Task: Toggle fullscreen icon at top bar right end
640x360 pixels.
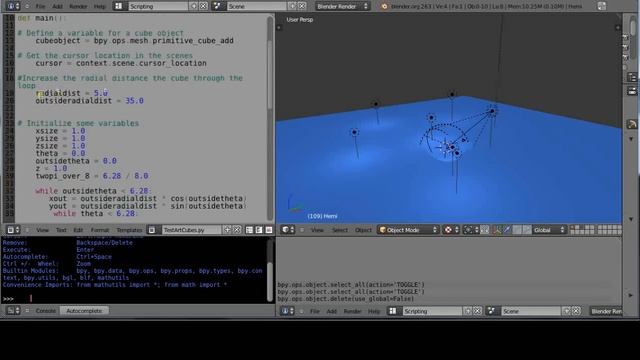Action: [x=602, y=6]
